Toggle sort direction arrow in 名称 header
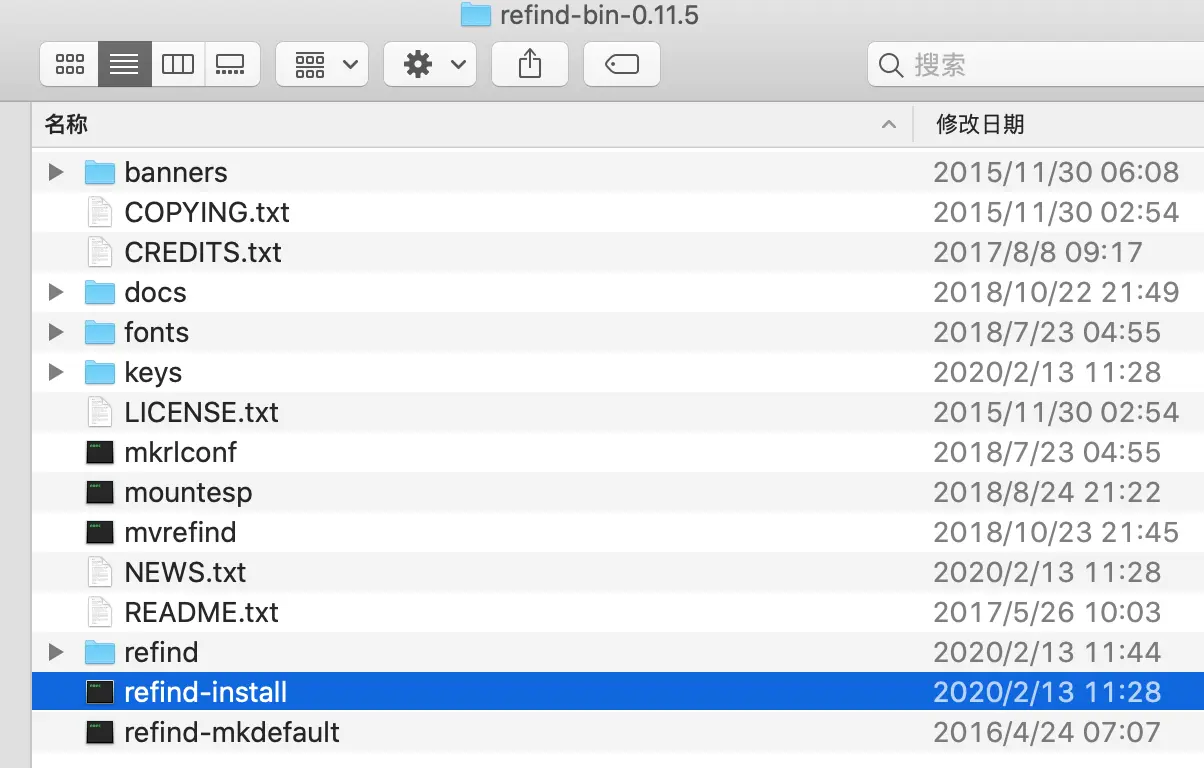 [888, 125]
